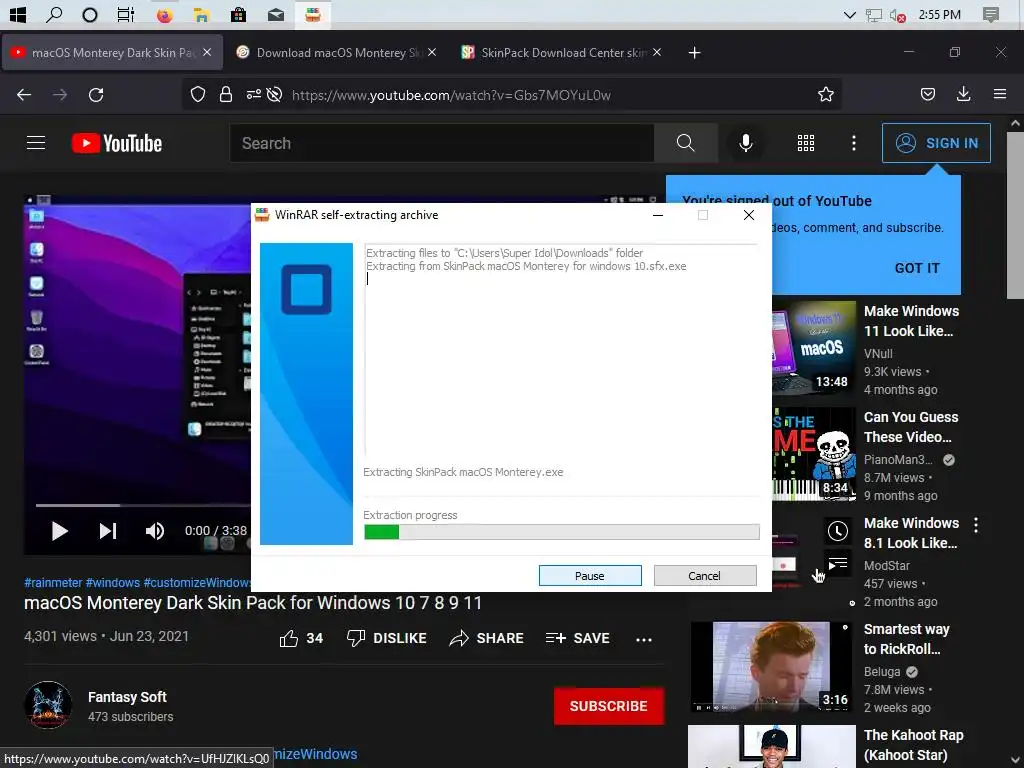This screenshot has width=1024, height=768.
Task: Switch to Download macOS Monterey tab
Action: point(338,52)
